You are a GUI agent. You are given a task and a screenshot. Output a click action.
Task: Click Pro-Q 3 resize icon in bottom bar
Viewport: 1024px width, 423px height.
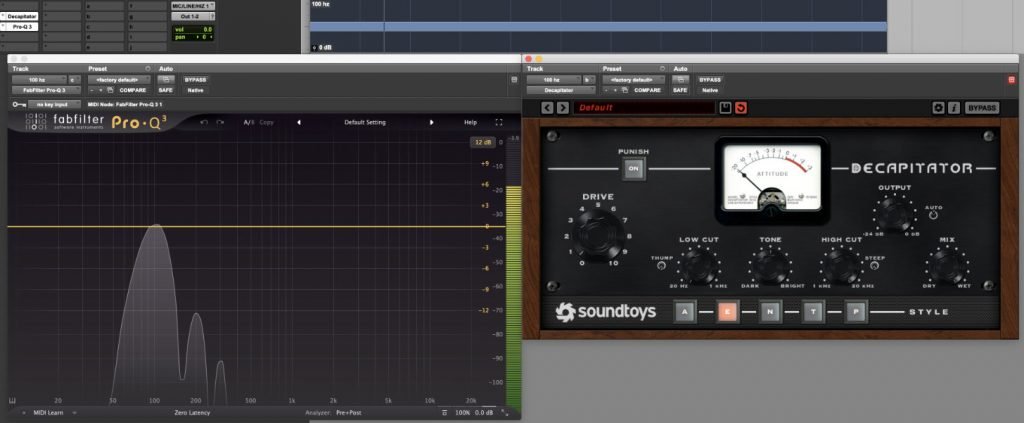(x=504, y=413)
